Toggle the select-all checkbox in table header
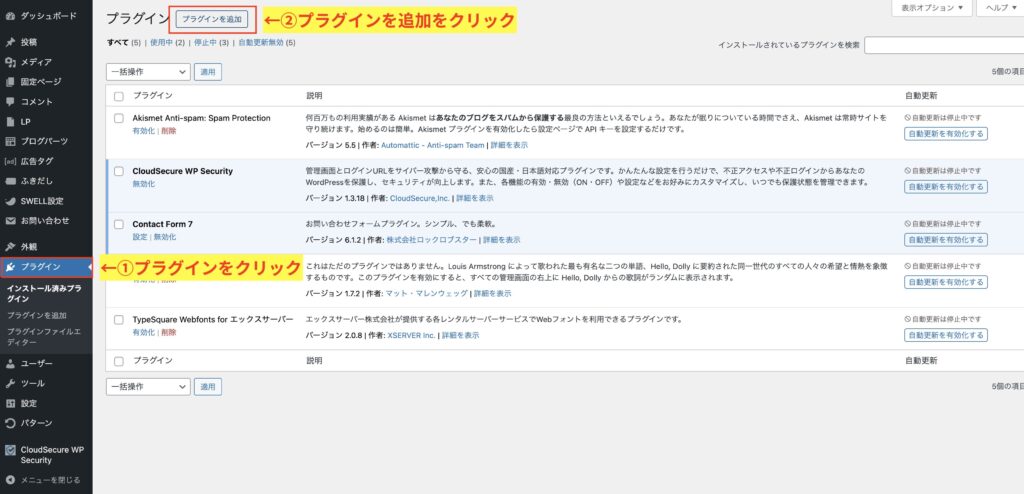This screenshot has width=1024, height=494. [x=119, y=96]
